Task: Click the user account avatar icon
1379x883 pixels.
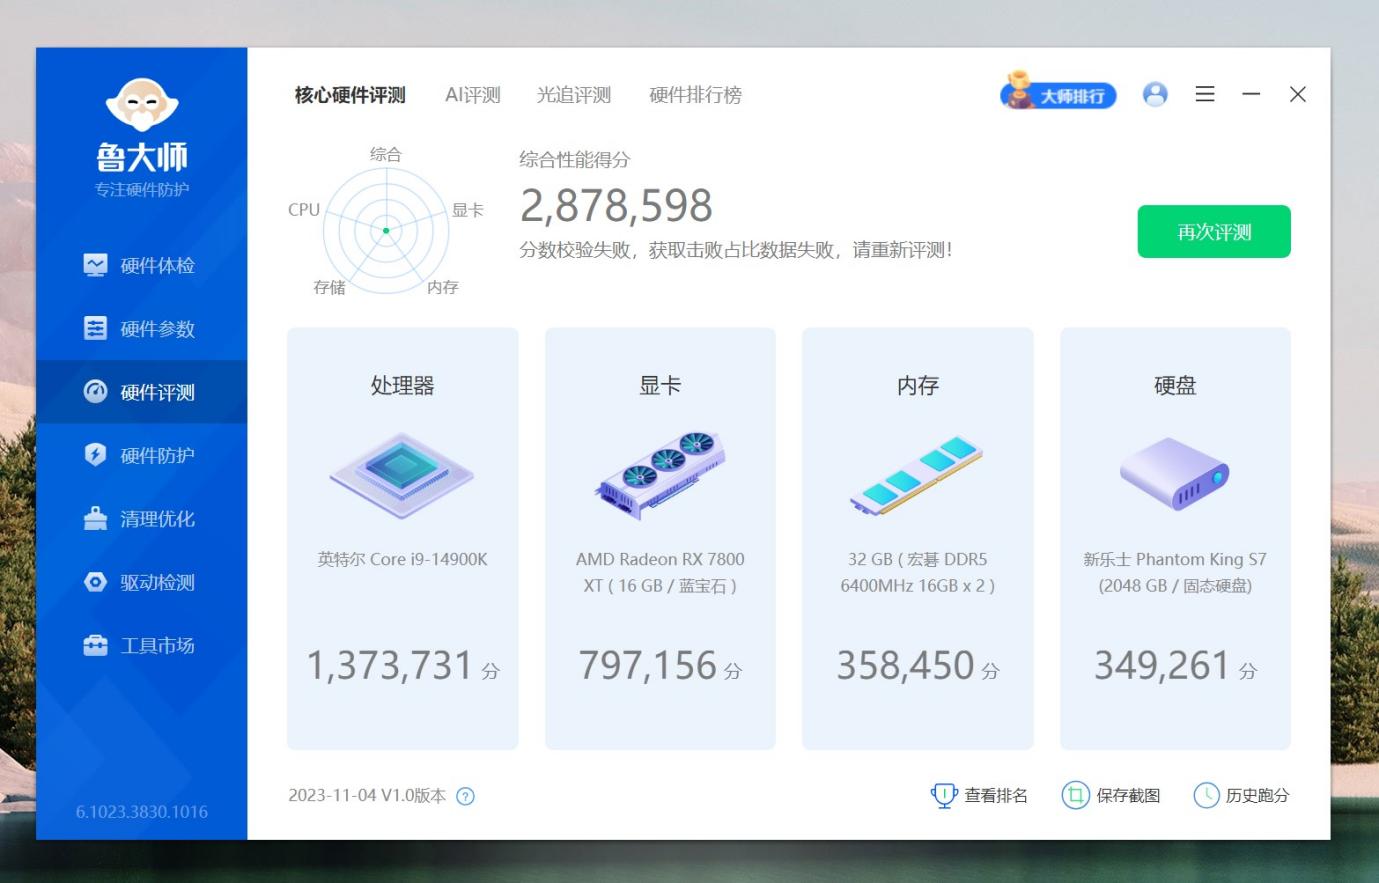Action: point(1155,94)
